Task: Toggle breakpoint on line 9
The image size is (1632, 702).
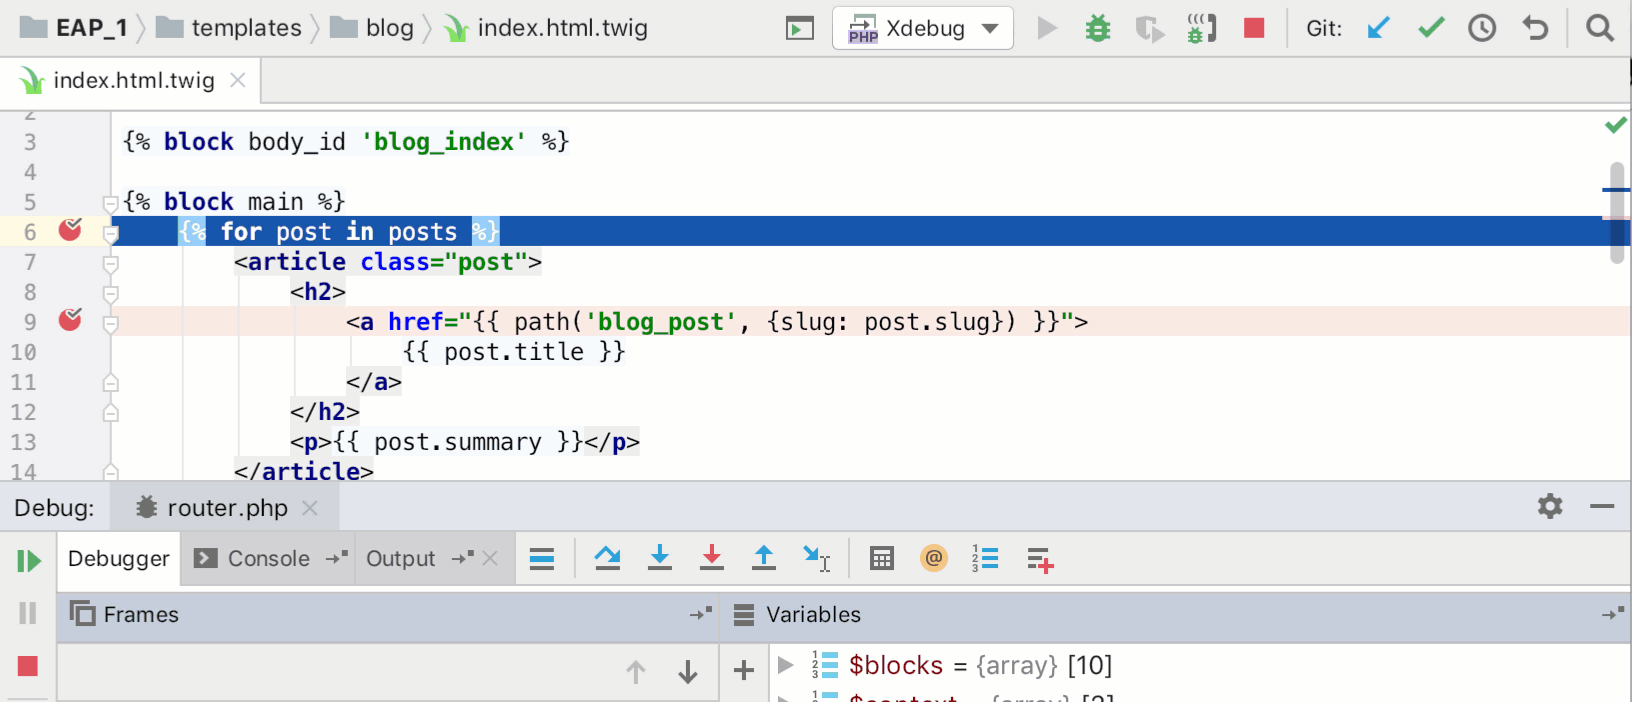Action: point(70,320)
